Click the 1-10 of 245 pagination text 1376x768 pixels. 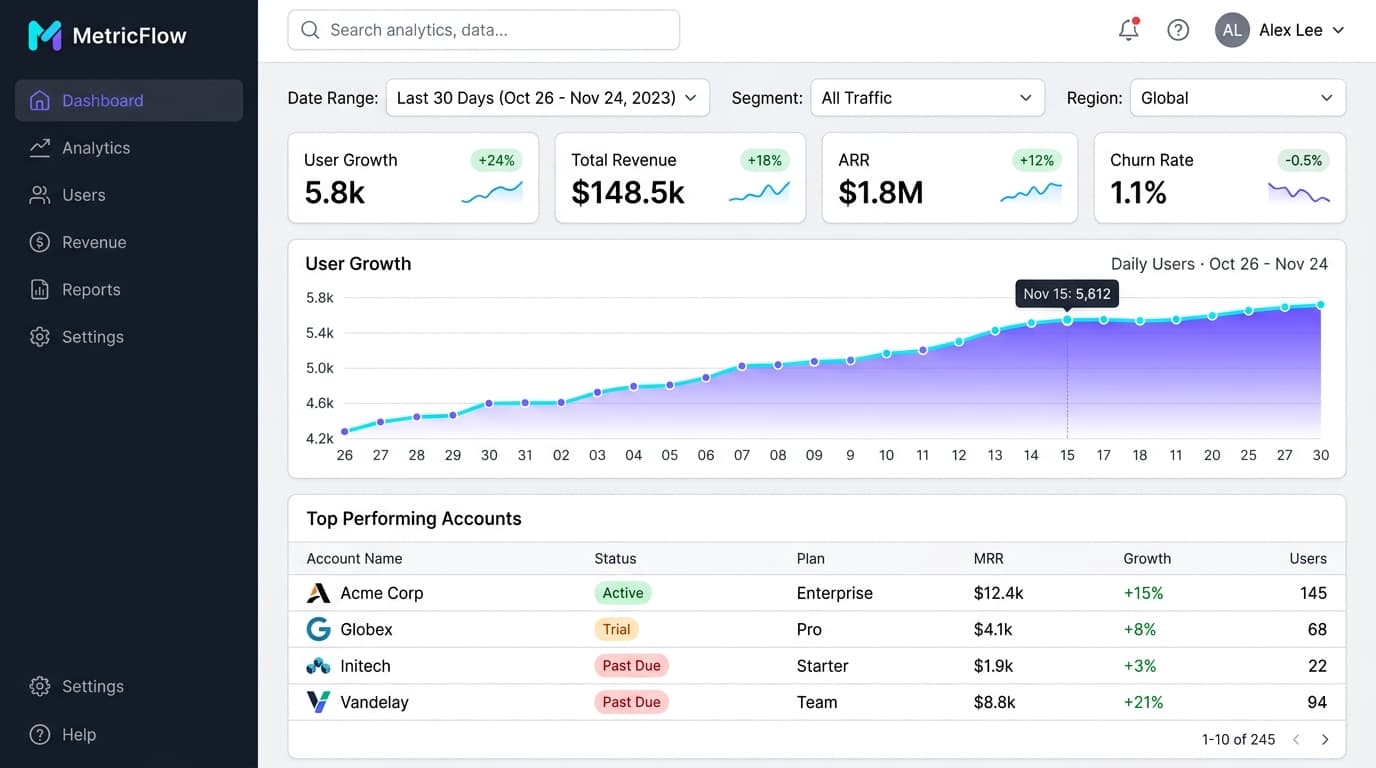[x=1238, y=740]
